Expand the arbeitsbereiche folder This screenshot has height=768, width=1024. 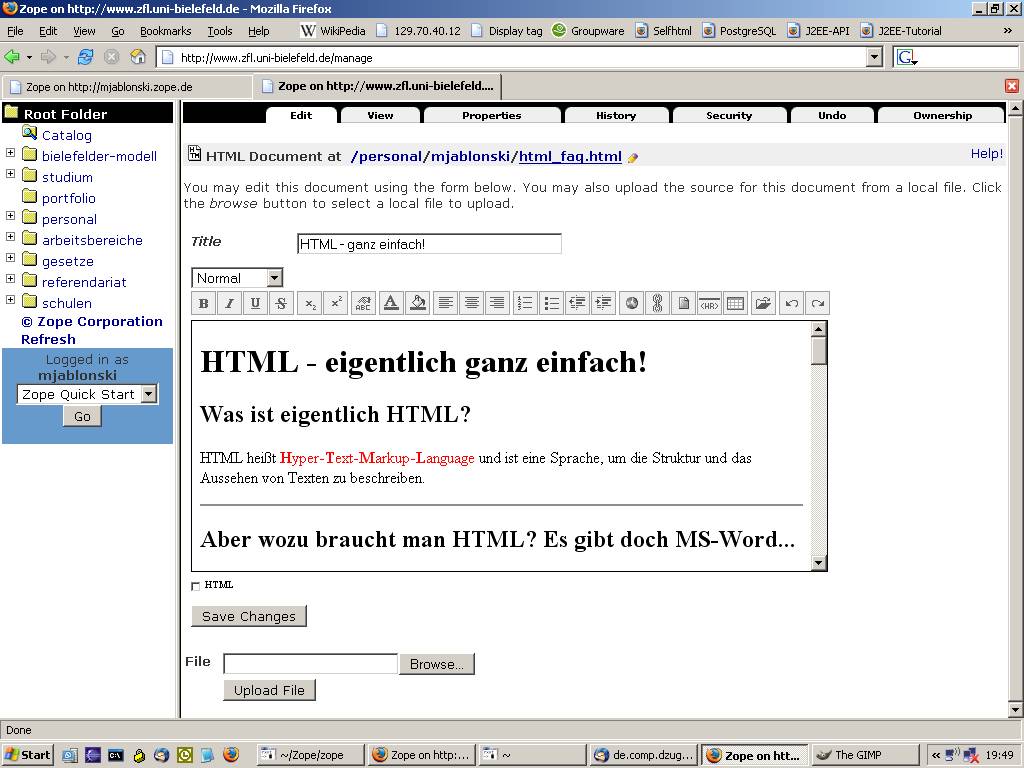click(11, 238)
